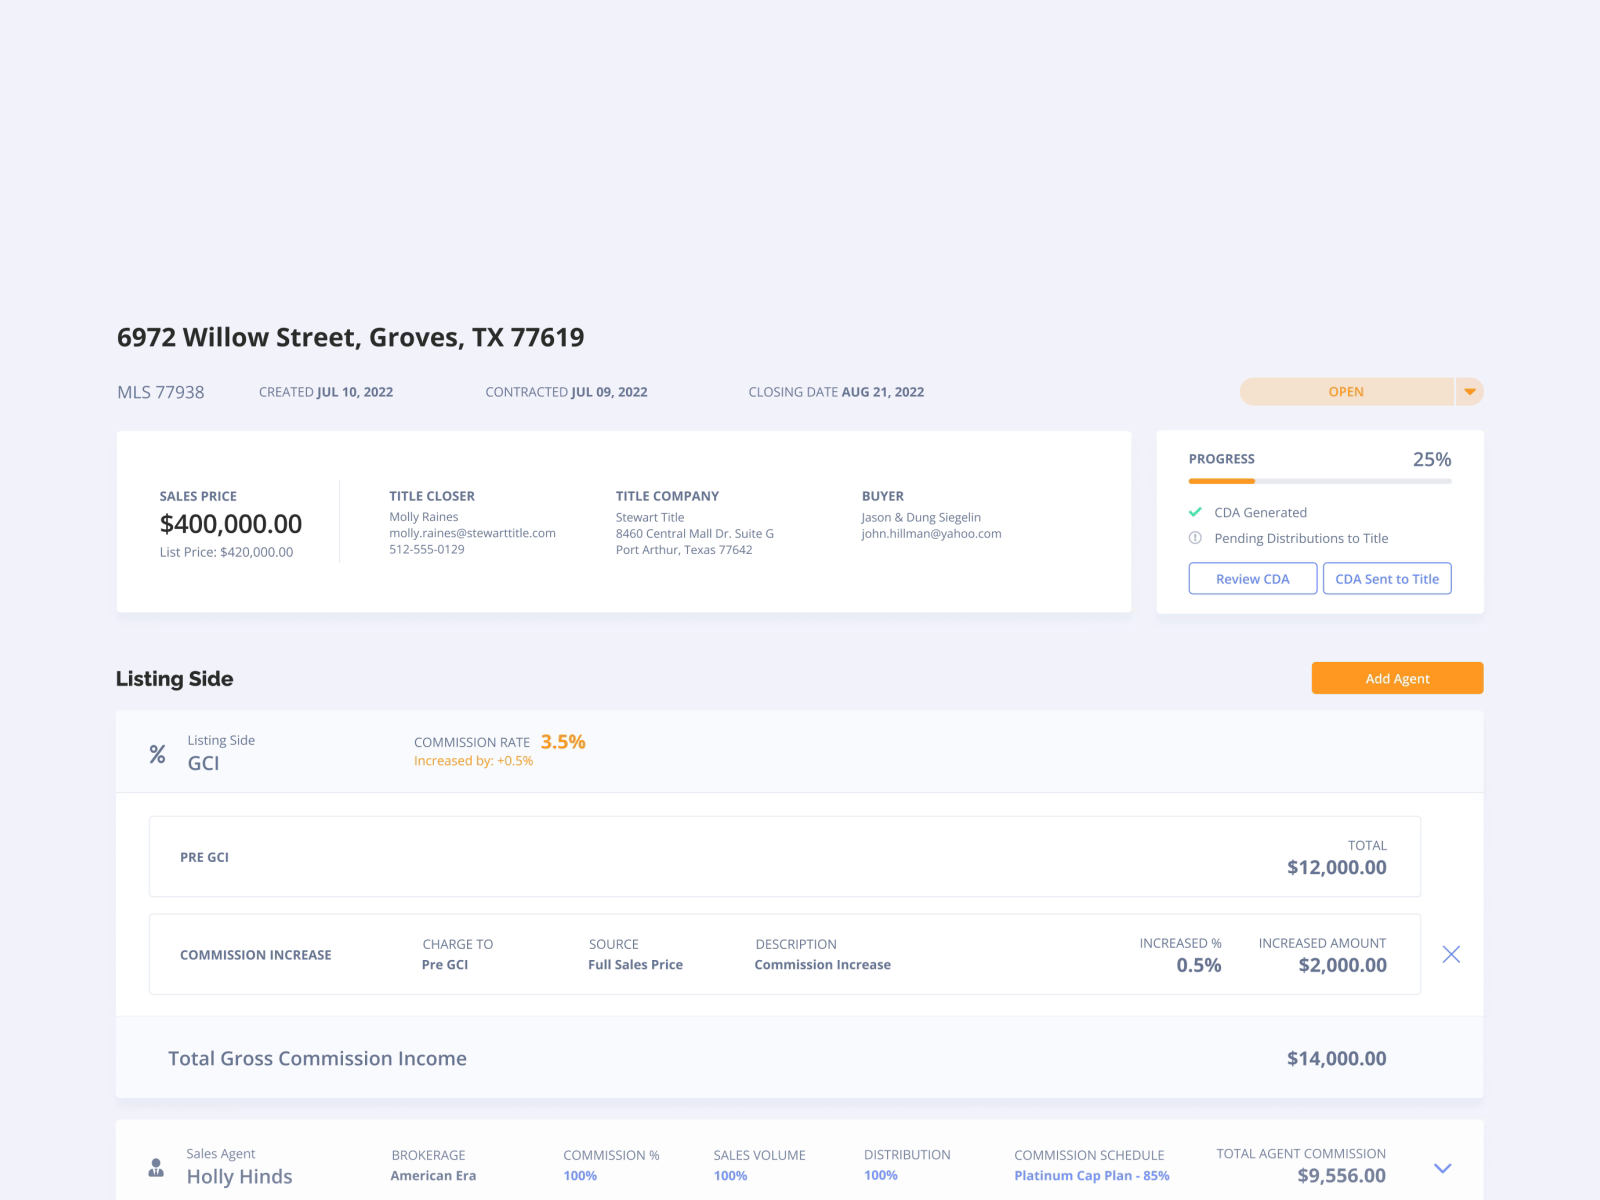Click the Commission Increase description value

tap(822, 965)
